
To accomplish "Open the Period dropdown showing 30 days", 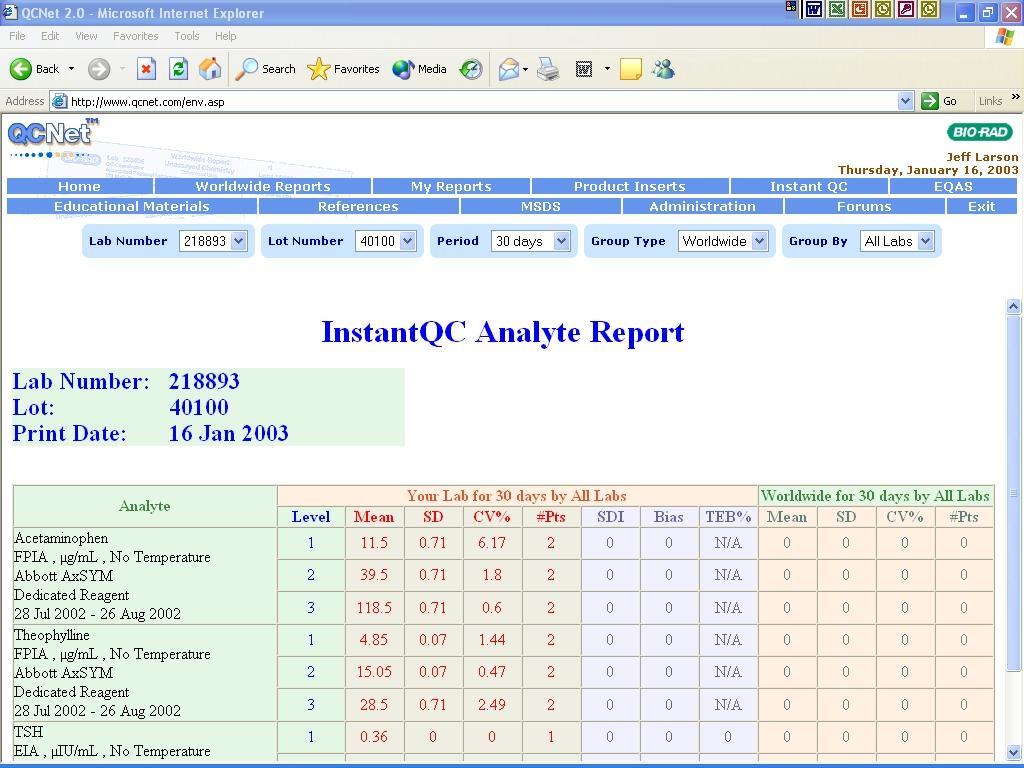I will coord(530,241).
